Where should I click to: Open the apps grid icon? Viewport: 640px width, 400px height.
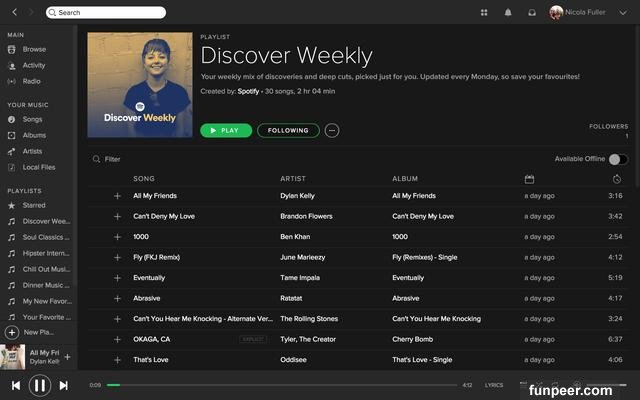coord(484,13)
